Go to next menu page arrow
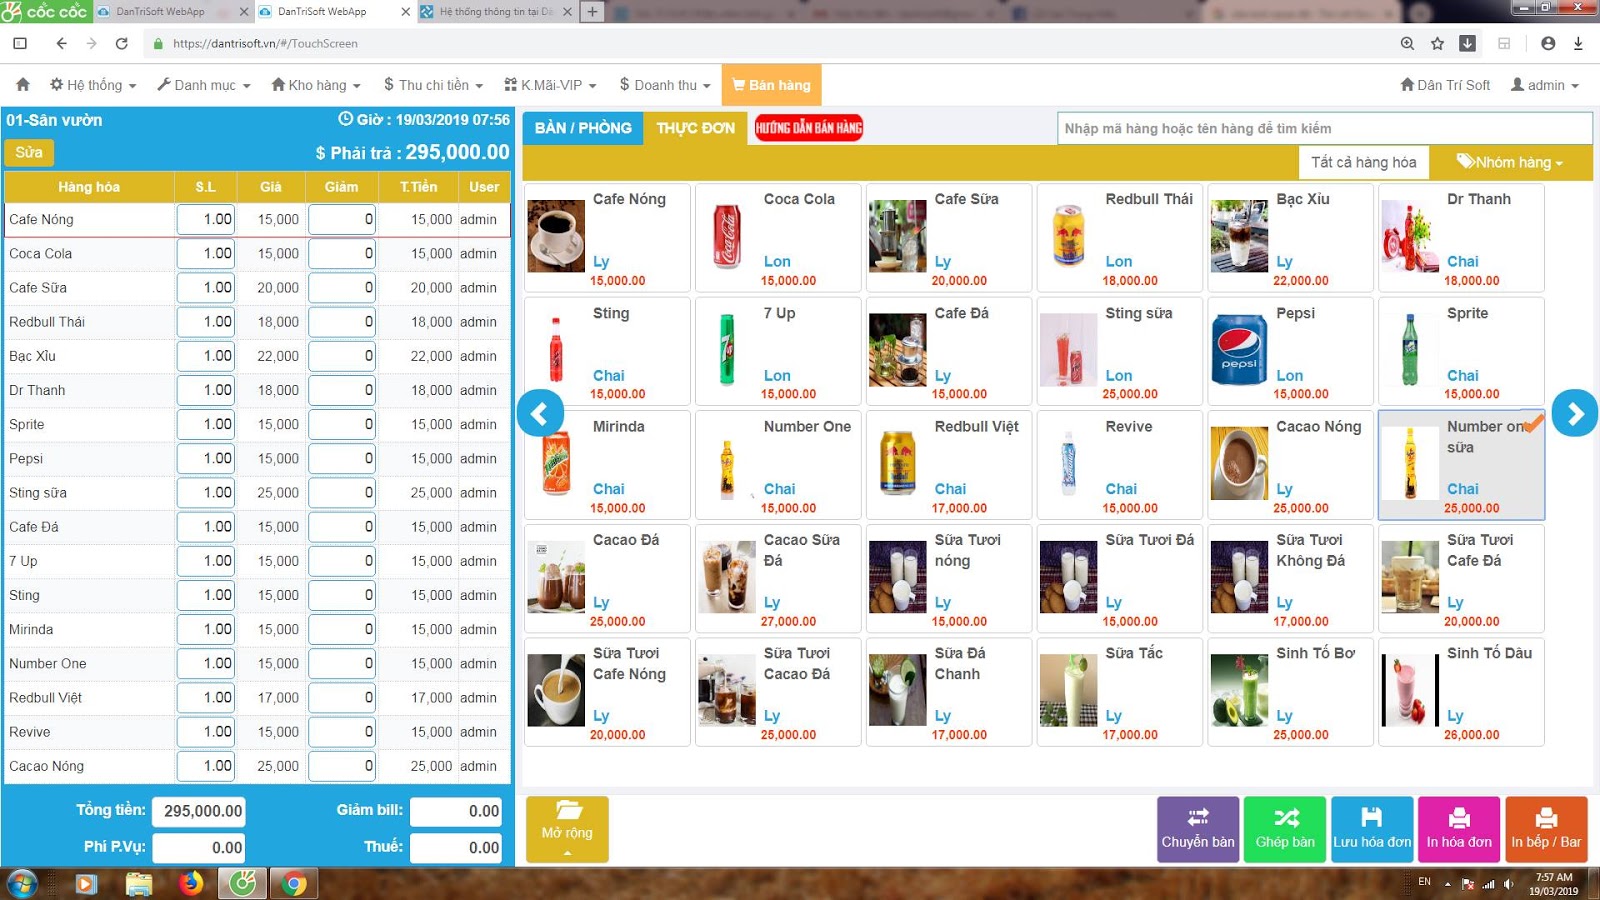The height and width of the screenshot is (900, 1600). (x=1575, y=413)
